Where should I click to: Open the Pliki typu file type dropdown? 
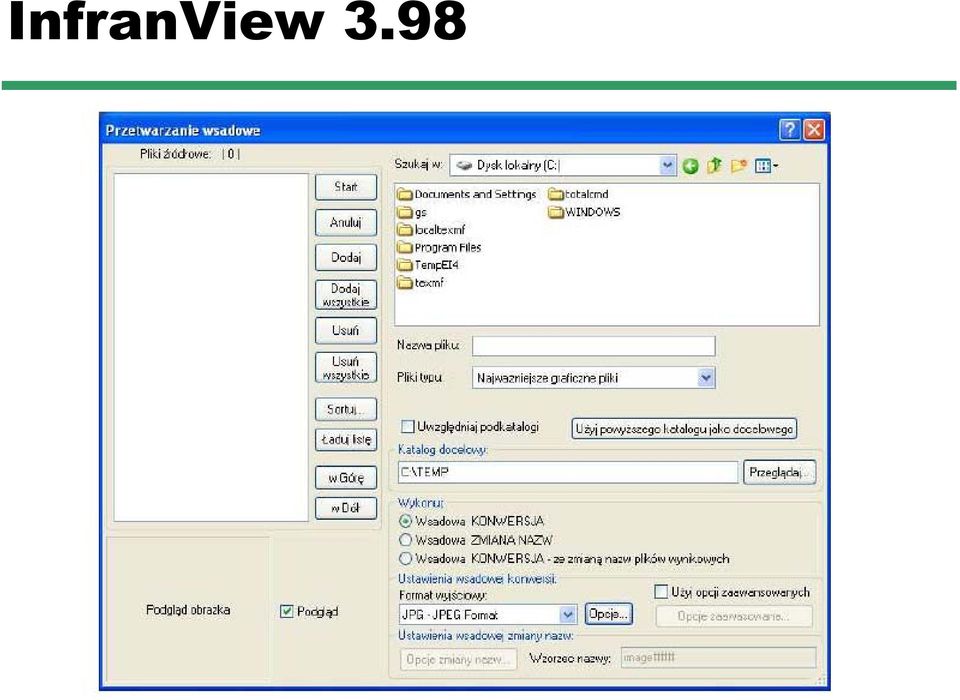point(706,378)
